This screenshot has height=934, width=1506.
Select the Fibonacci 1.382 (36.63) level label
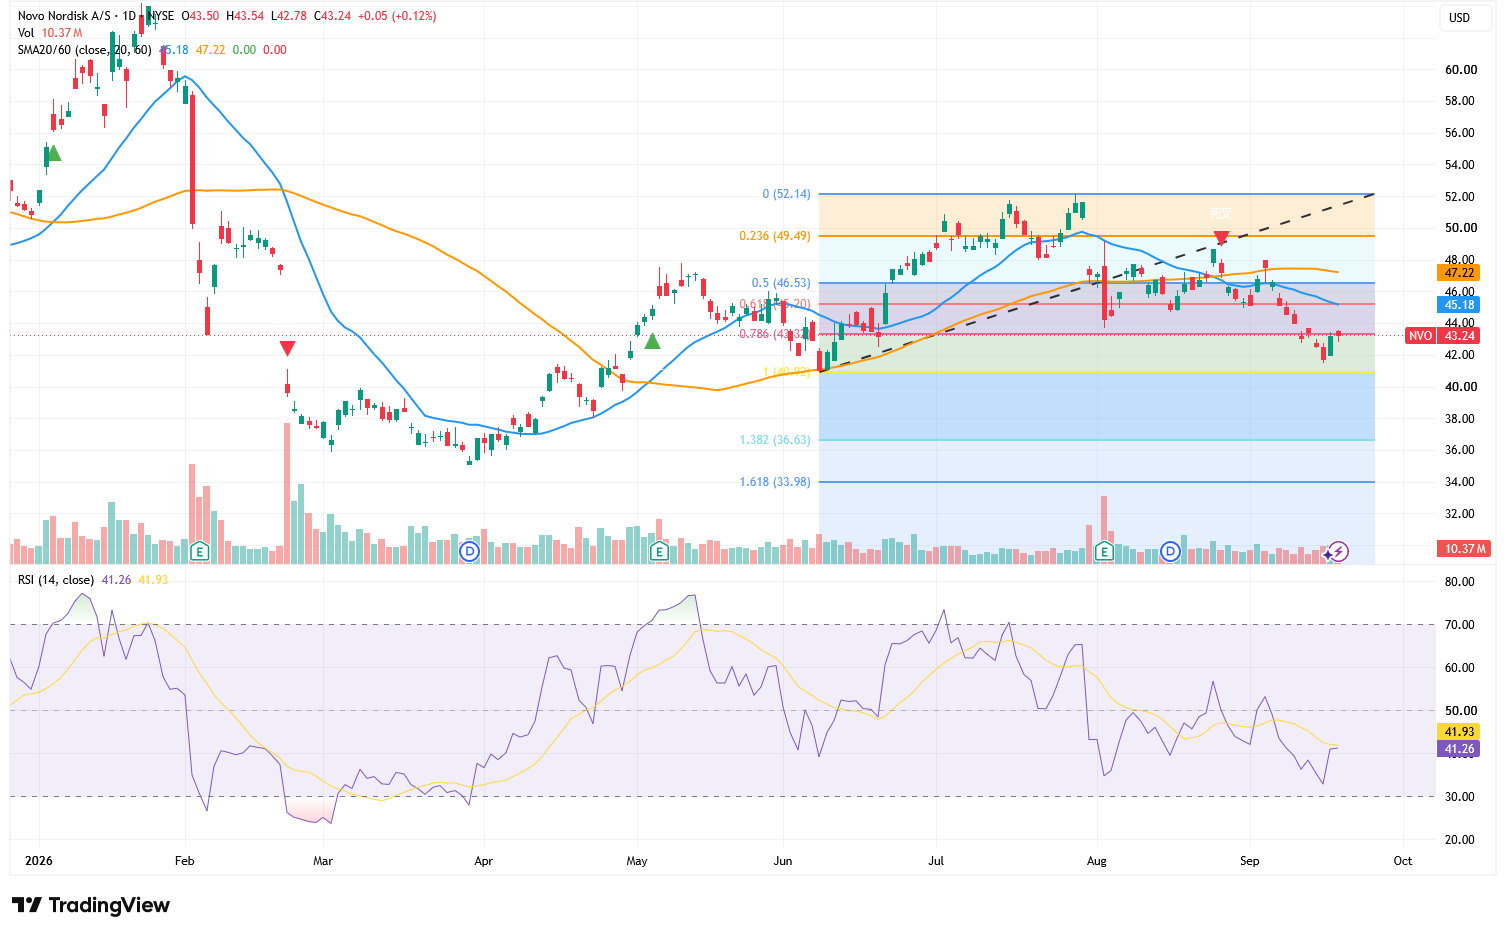click(775, 440)
